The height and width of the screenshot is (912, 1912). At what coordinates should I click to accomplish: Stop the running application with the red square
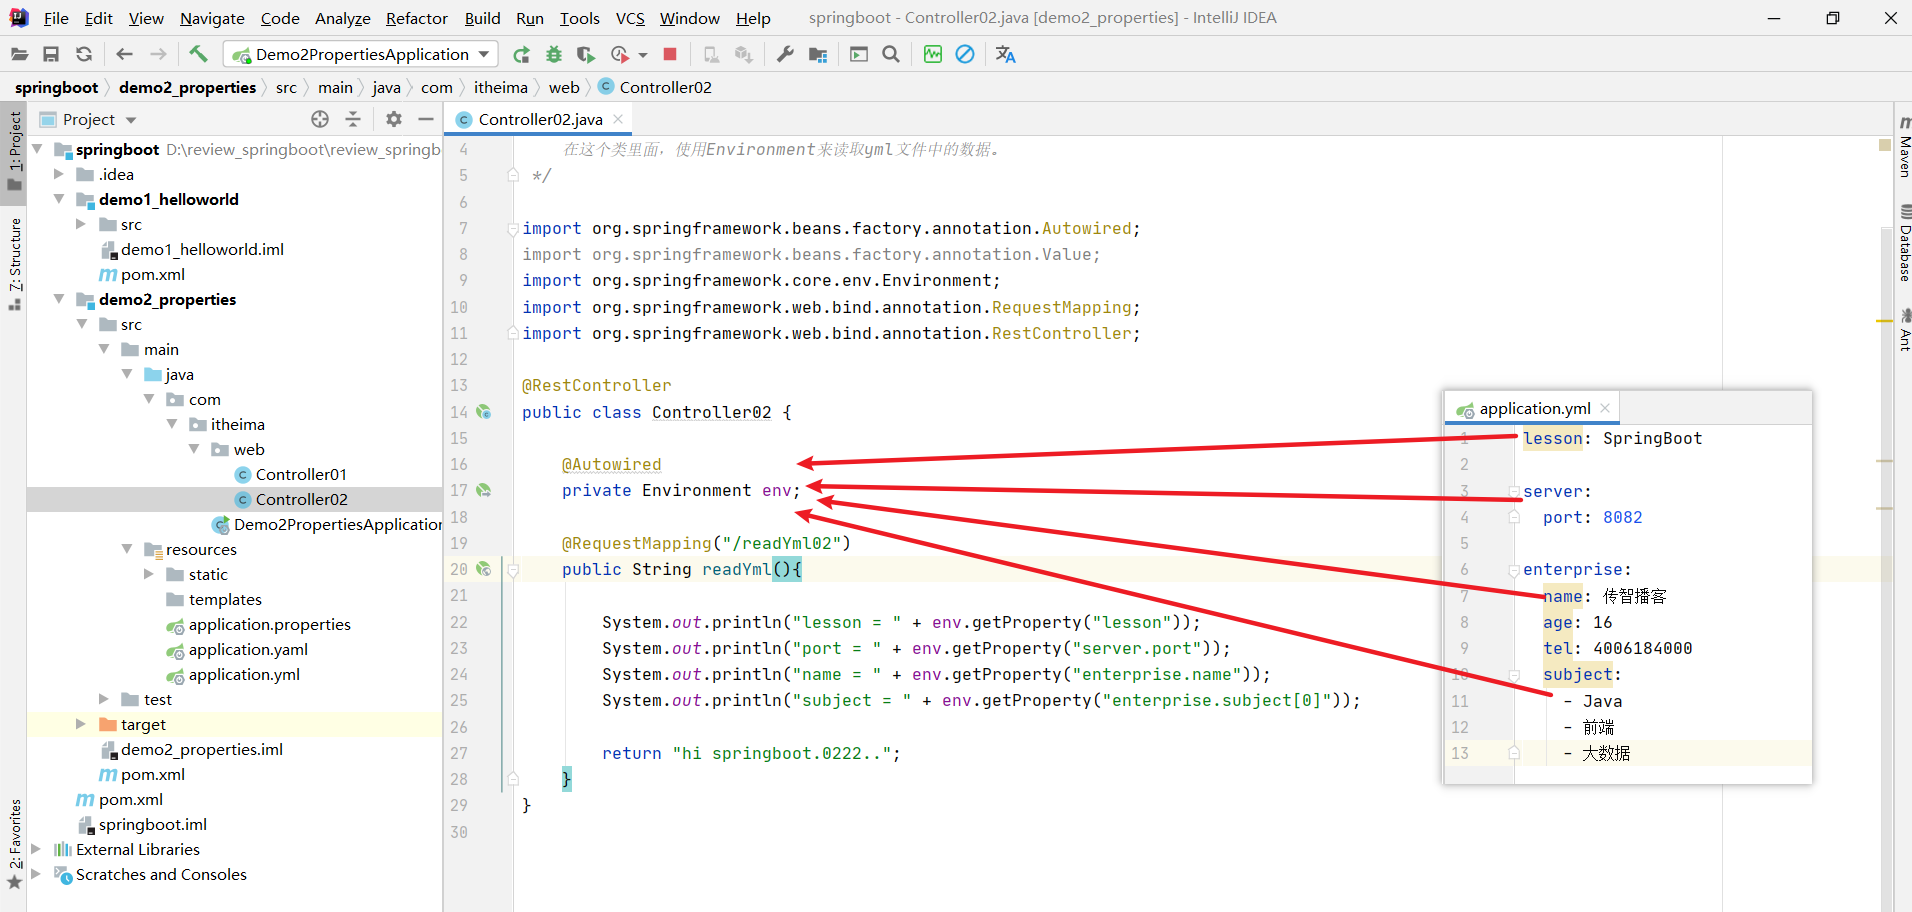[x=670, y=54]
